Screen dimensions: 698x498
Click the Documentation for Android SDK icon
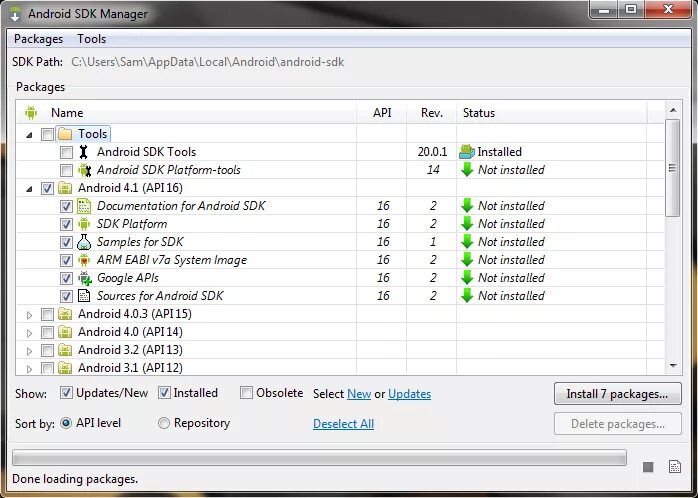(x=84, y=206)
